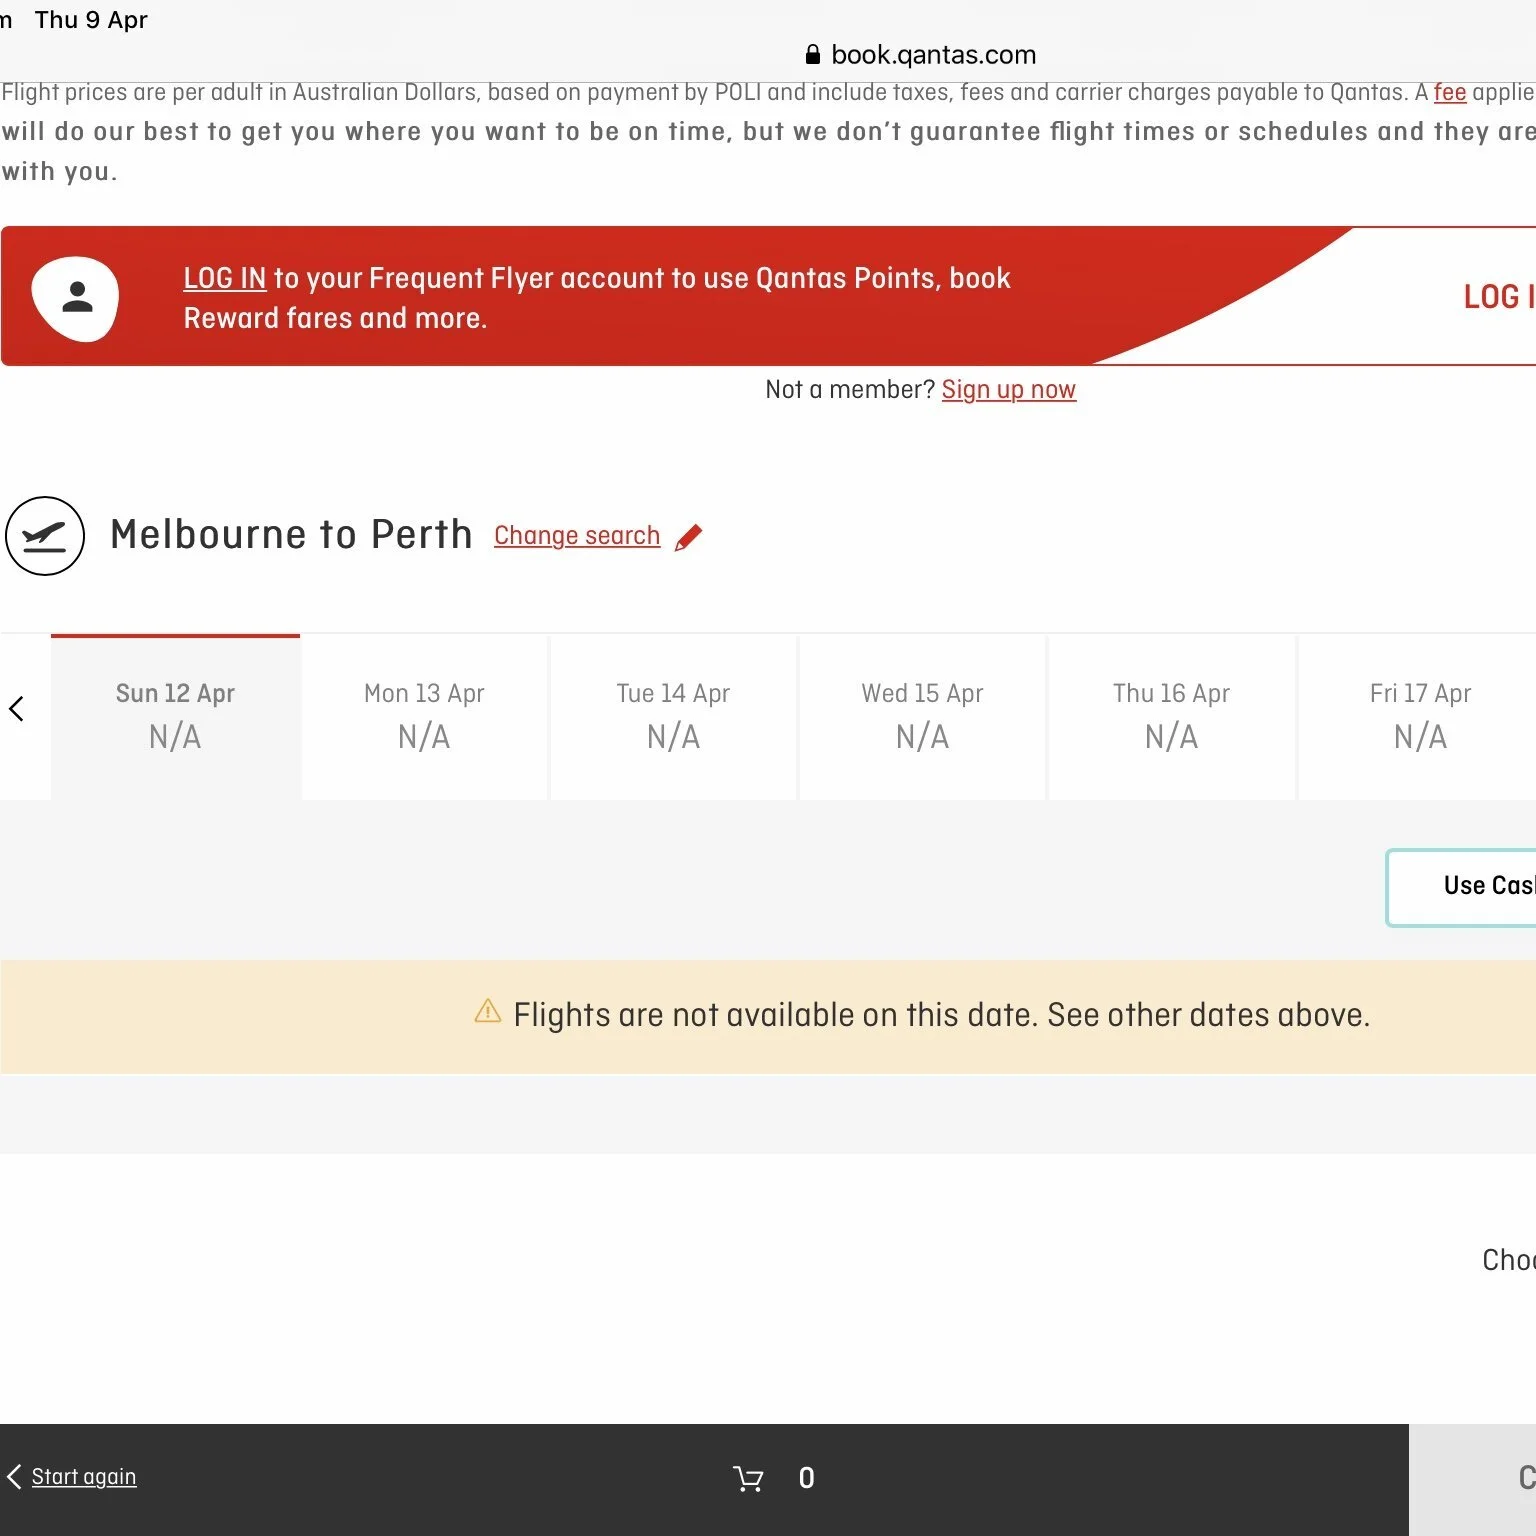Select the Mon 13 Apr date tab
The height and width of the screenshot is (1536, 1536).
pos(424,717)
